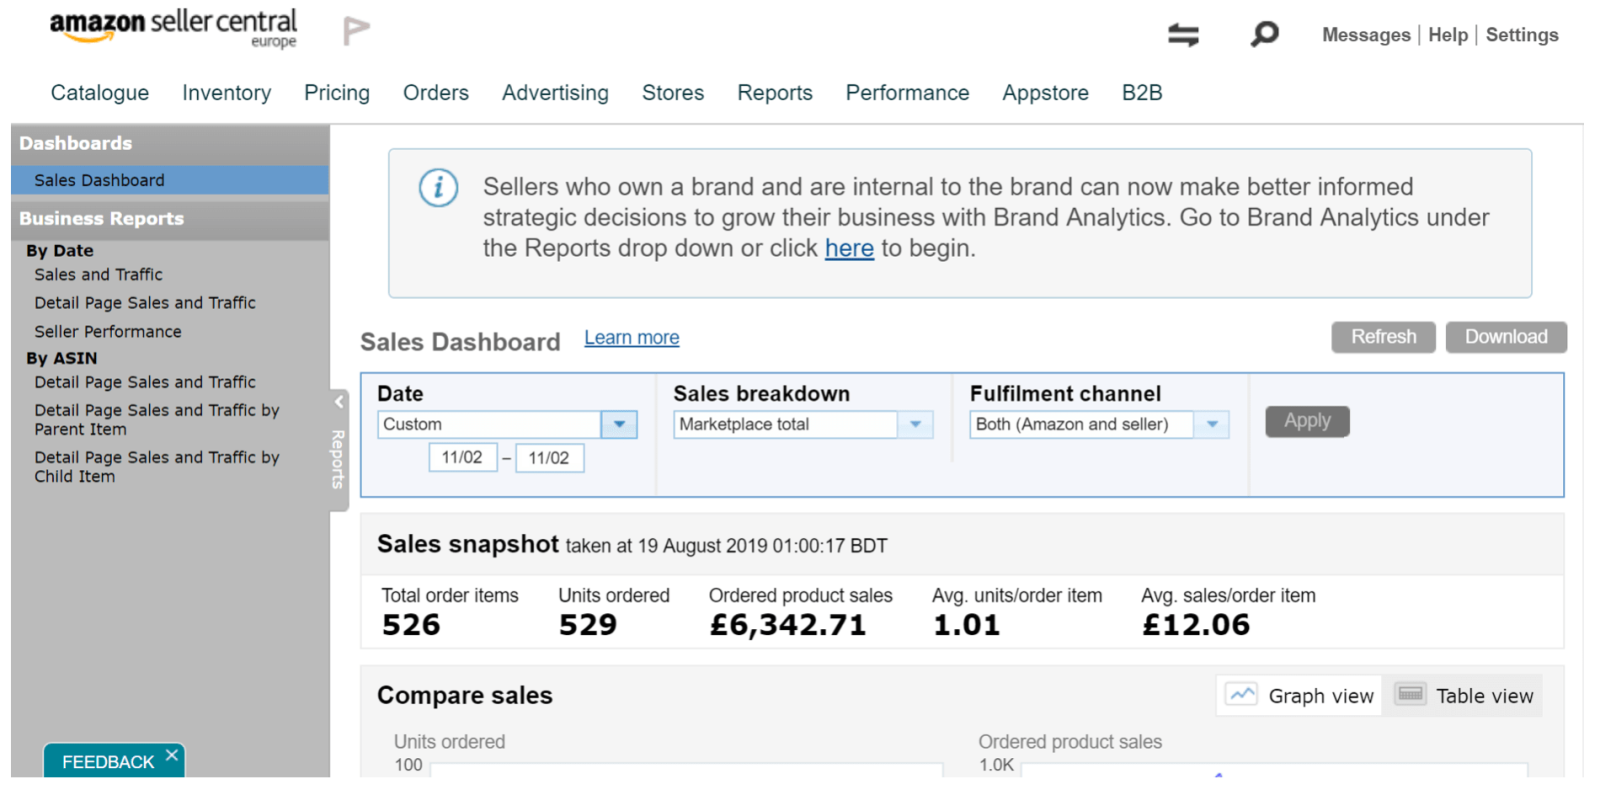The width and height of the screenshot is (1600, 795).
Task: Click the Units ordered value 529
Action: click(x=588, y=625)
